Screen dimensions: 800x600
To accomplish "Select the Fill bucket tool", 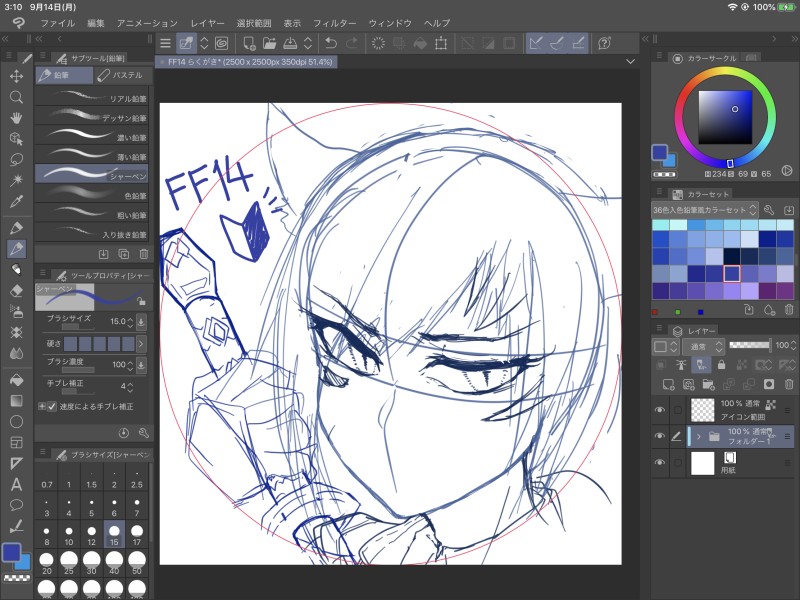I will coord(16,380).
